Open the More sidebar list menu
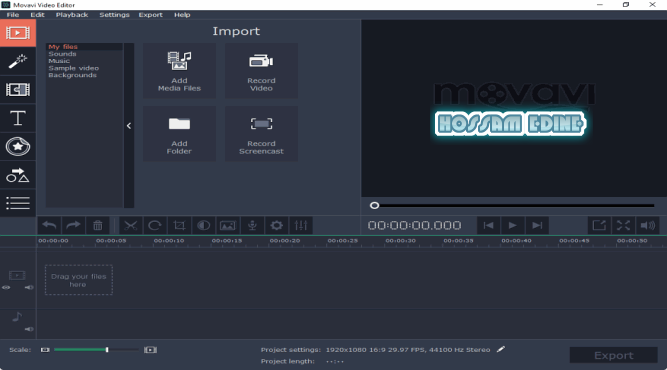667x370 pixels. tap(18, 203)
